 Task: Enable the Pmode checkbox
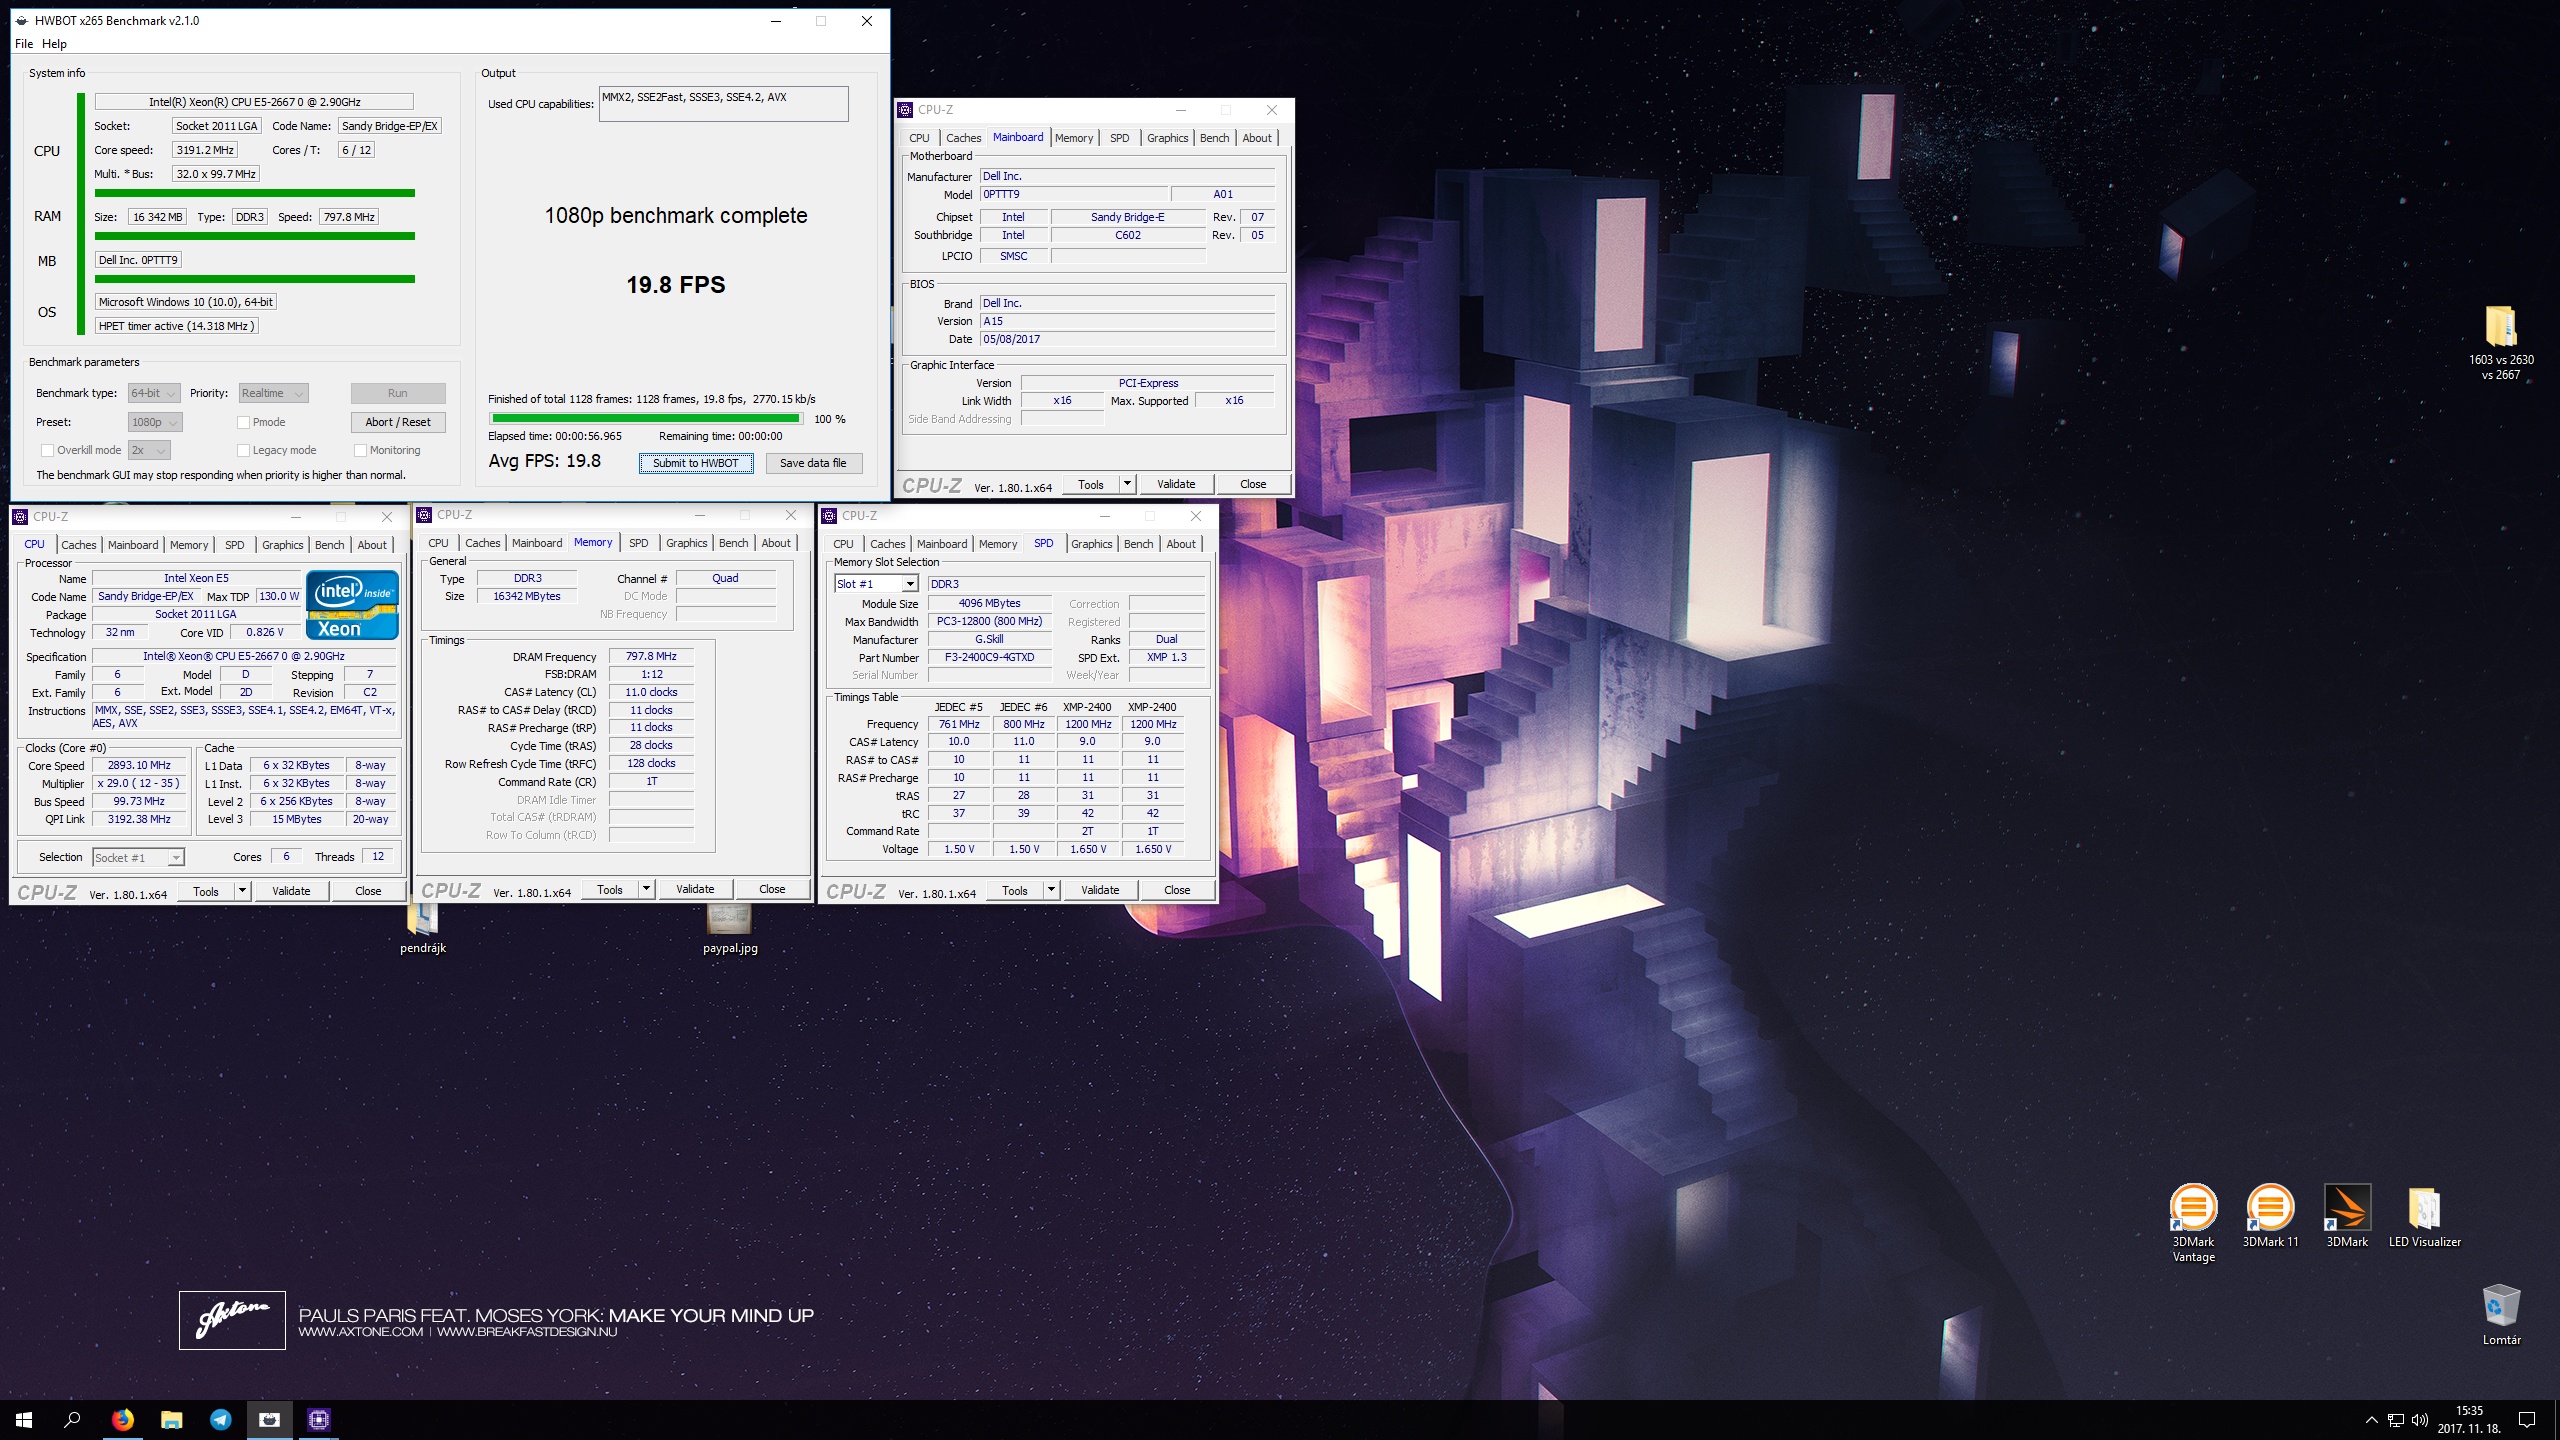(243, 422)
